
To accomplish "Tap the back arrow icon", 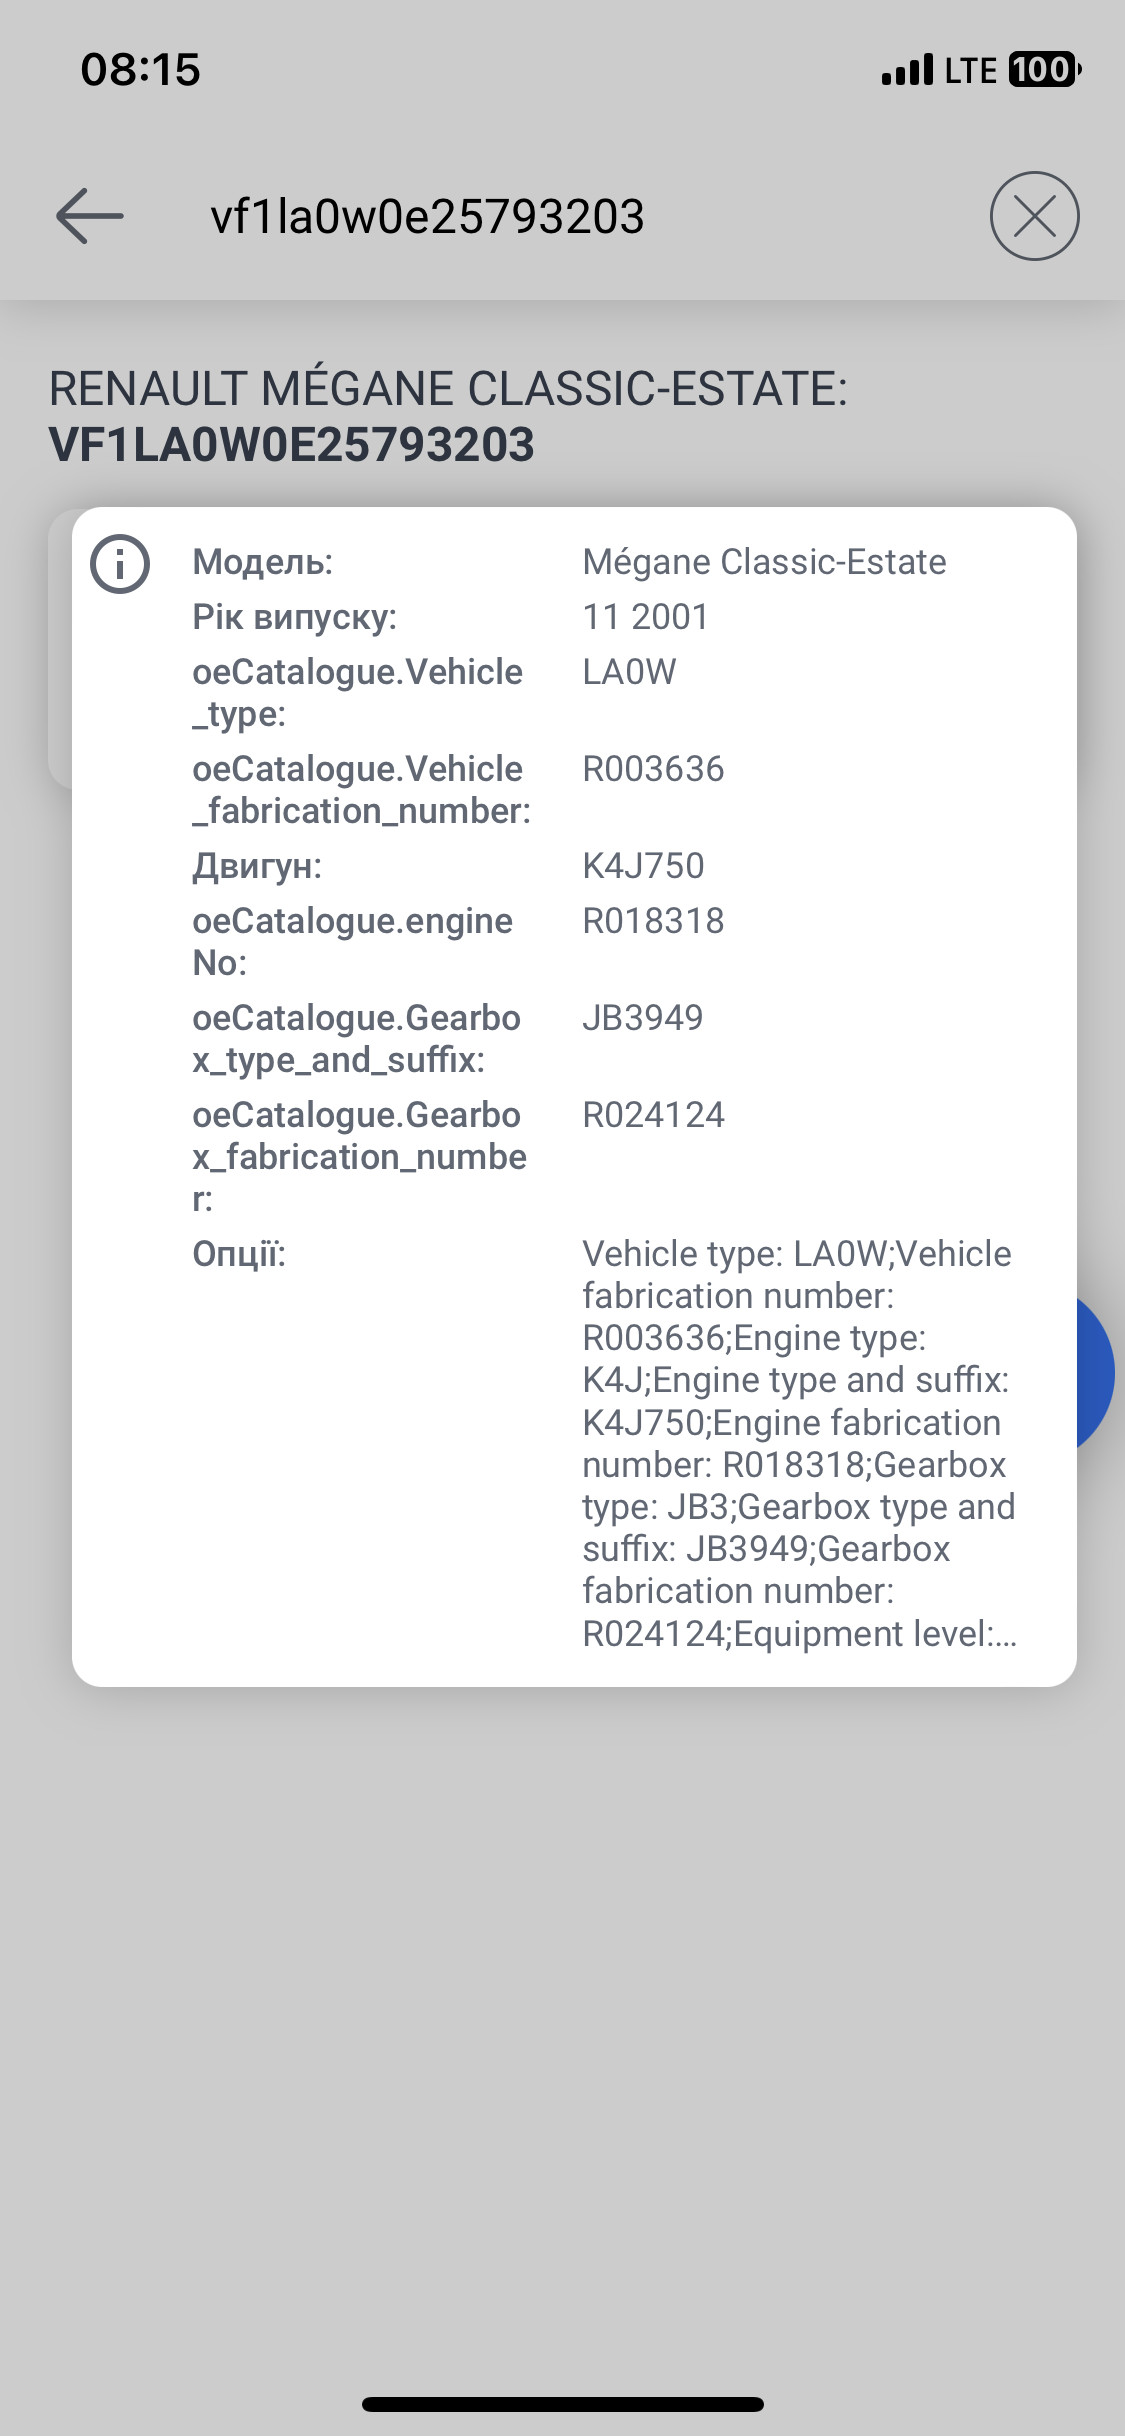I will pos(90,216).
